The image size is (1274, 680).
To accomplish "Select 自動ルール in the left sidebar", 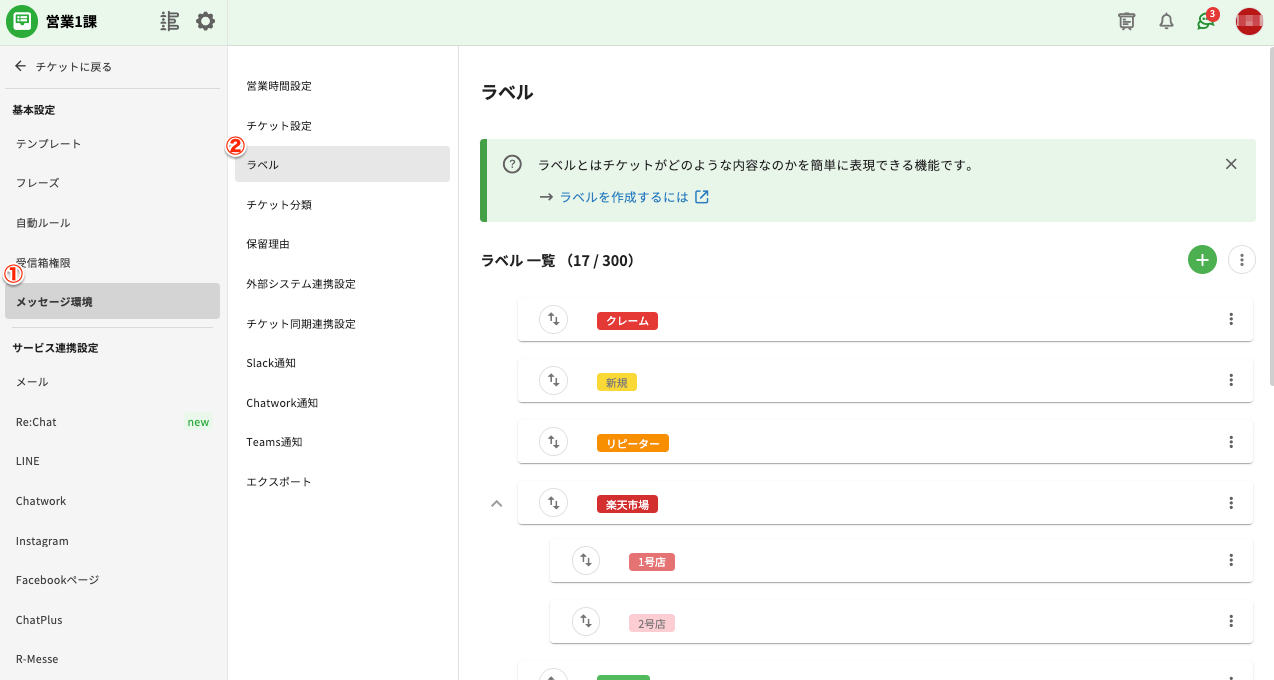I will tap(43, 223).
